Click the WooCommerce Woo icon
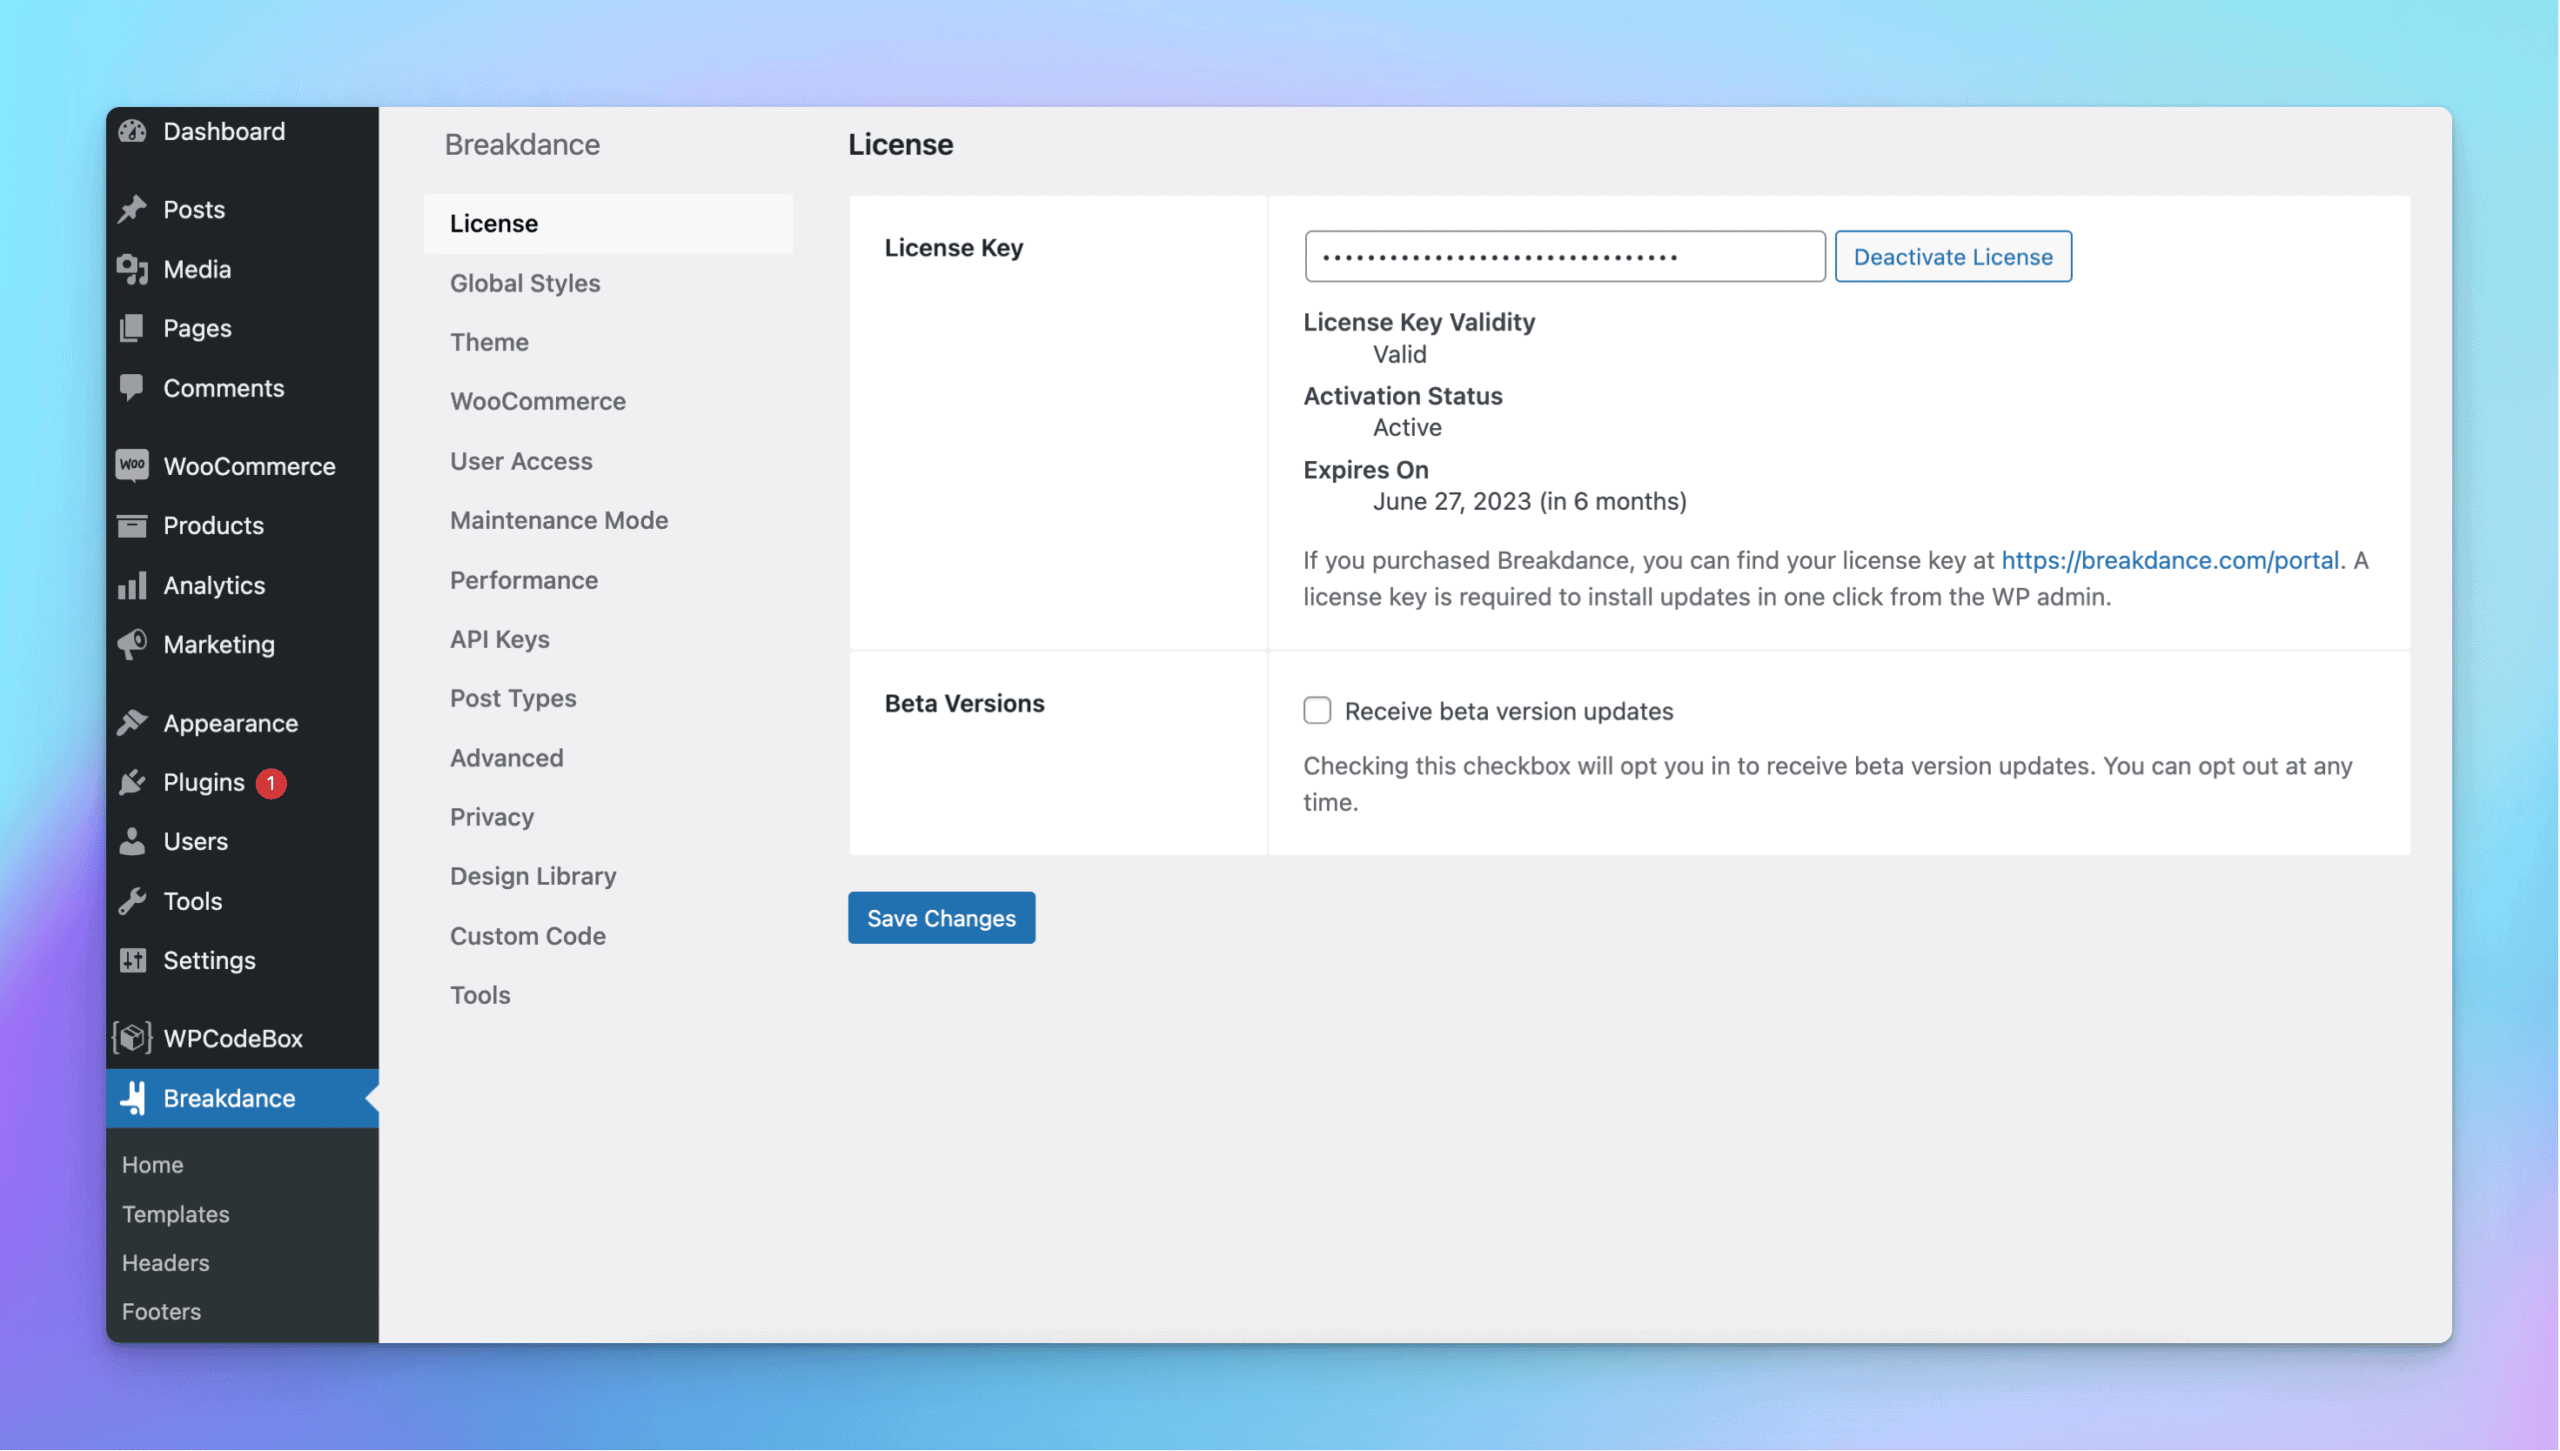Viewport: 2560px width, 1451px height. tap(132, 465)
